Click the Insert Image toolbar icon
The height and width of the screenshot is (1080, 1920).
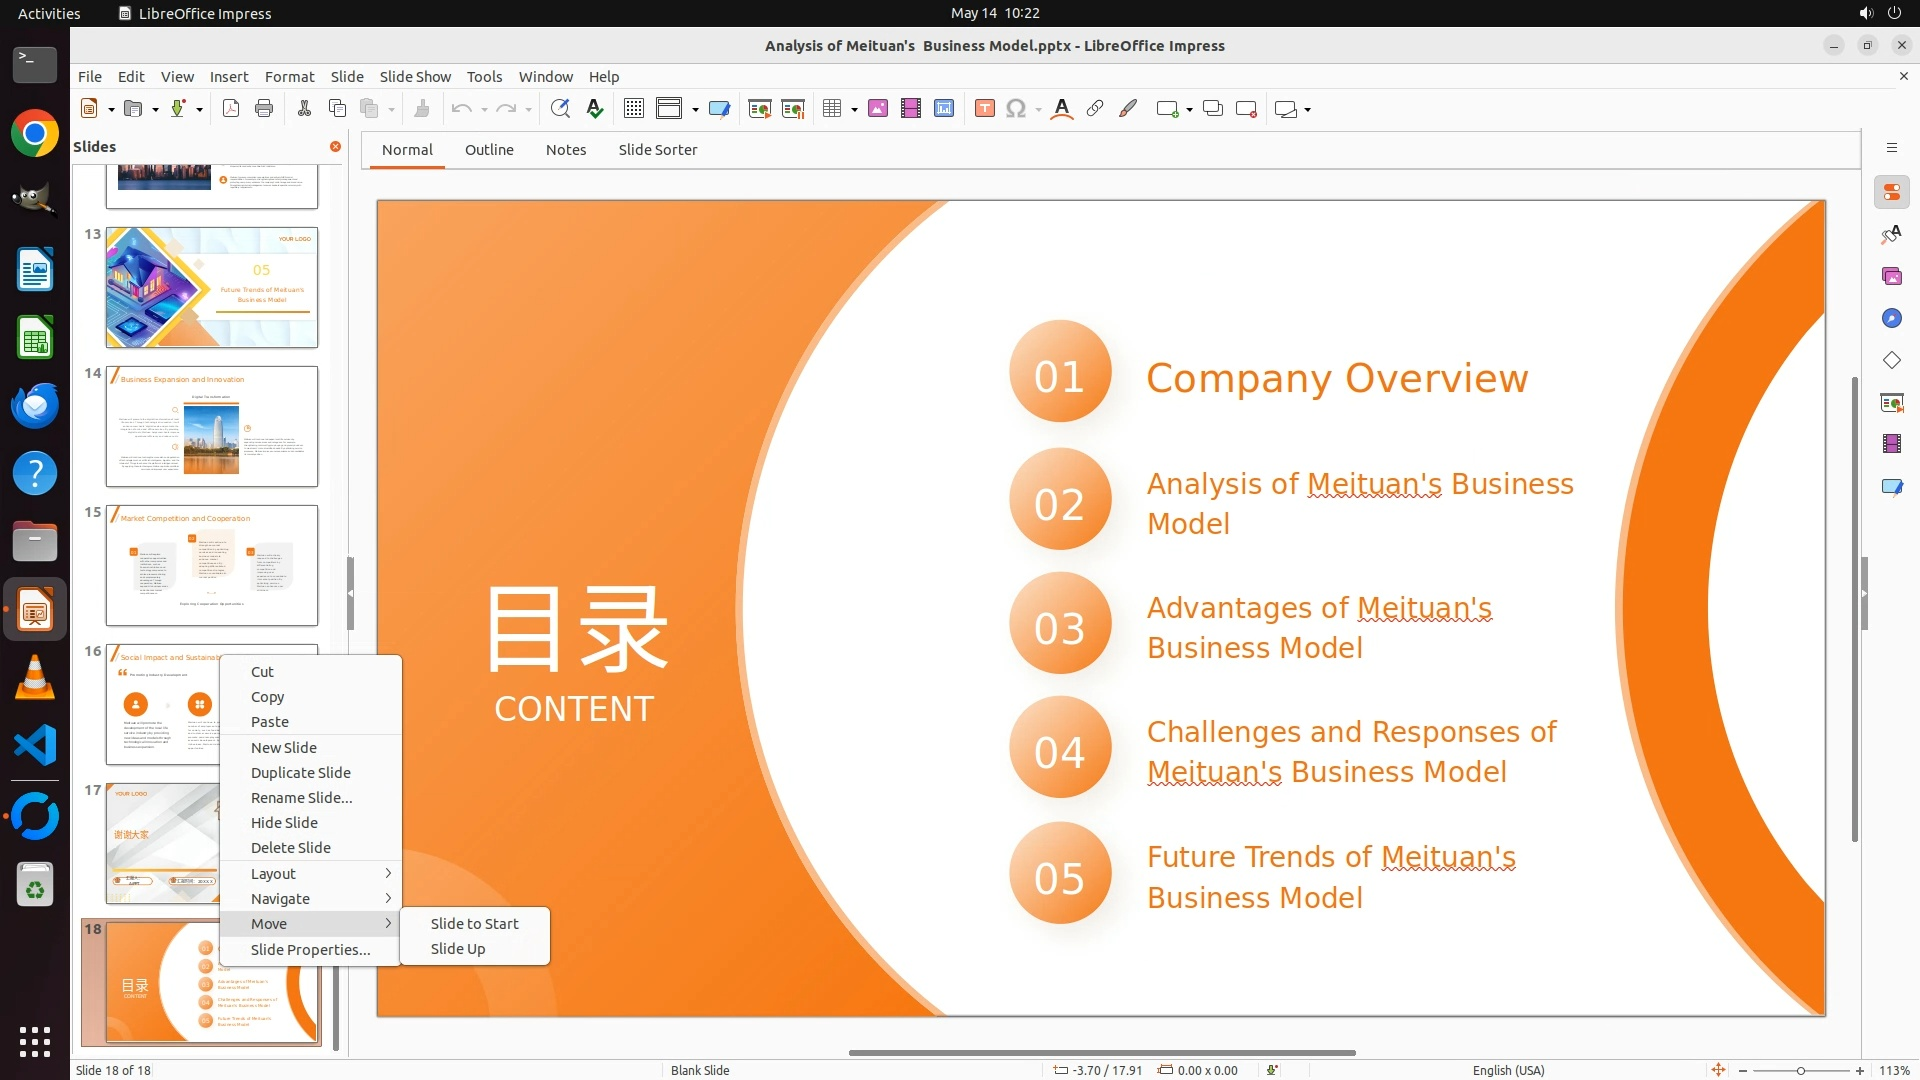(x=878, y=109)
